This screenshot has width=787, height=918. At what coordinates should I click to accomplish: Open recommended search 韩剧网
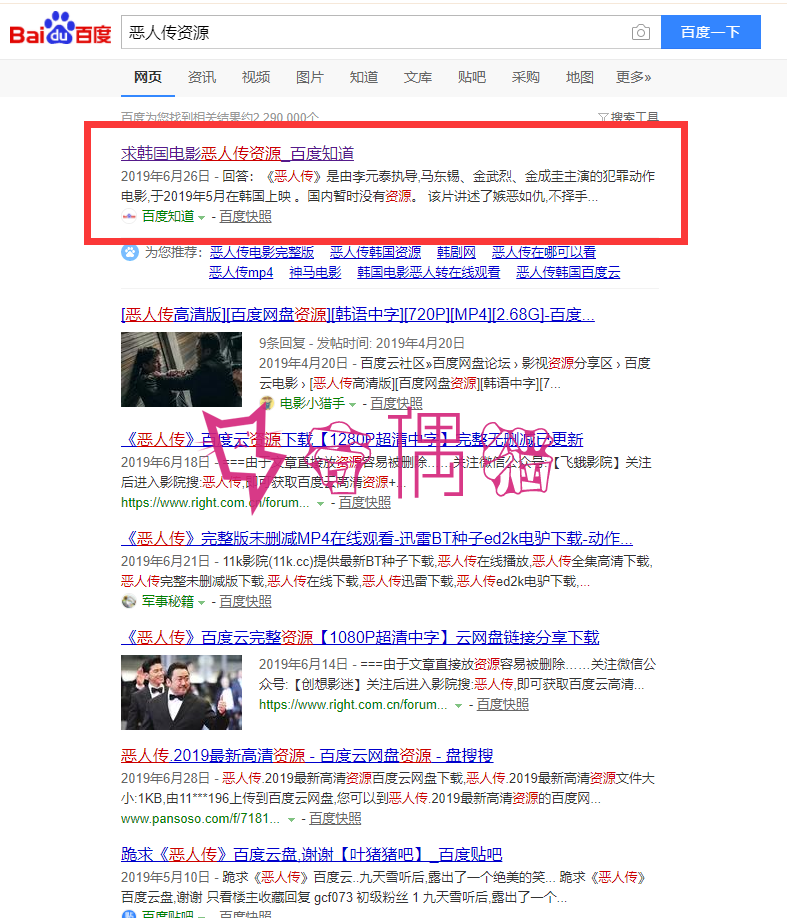[456, 252]
